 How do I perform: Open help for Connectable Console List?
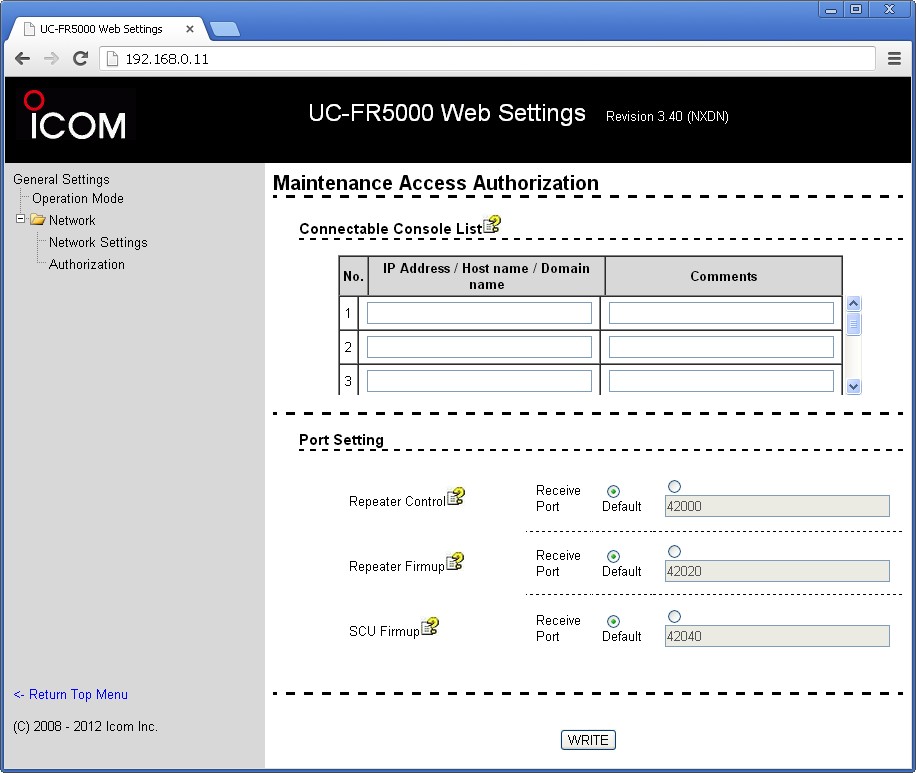[491, 226]
